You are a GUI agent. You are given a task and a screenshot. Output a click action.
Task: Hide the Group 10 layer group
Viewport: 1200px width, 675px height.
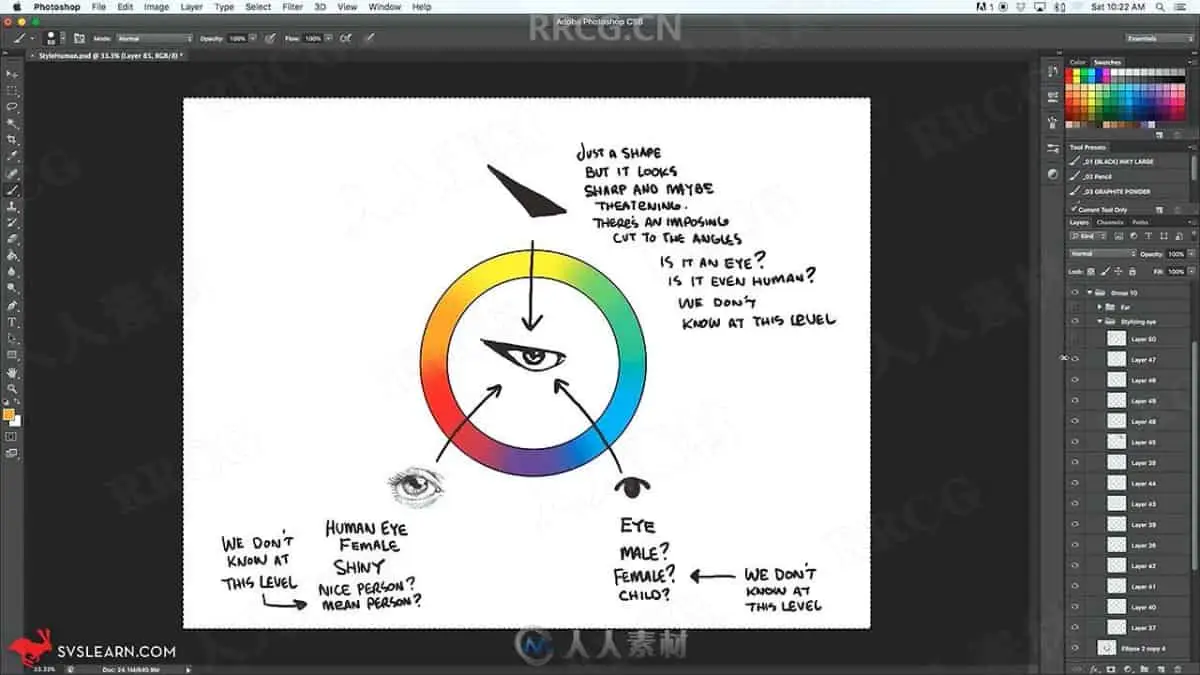click(x=1075, y=292)
